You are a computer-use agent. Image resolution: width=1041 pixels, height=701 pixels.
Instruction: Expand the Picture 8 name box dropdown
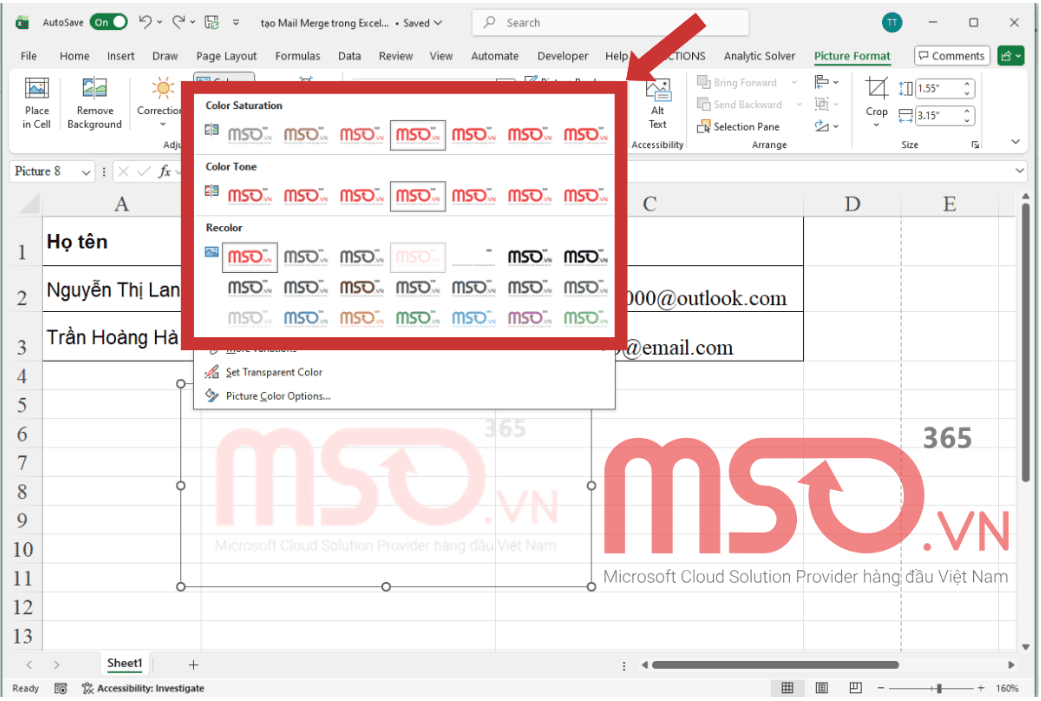(86, 171)
